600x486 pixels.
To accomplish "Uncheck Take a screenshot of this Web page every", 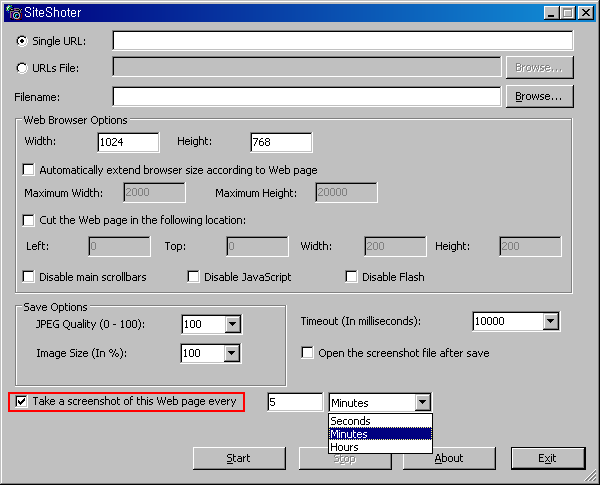I will [21, 401].
